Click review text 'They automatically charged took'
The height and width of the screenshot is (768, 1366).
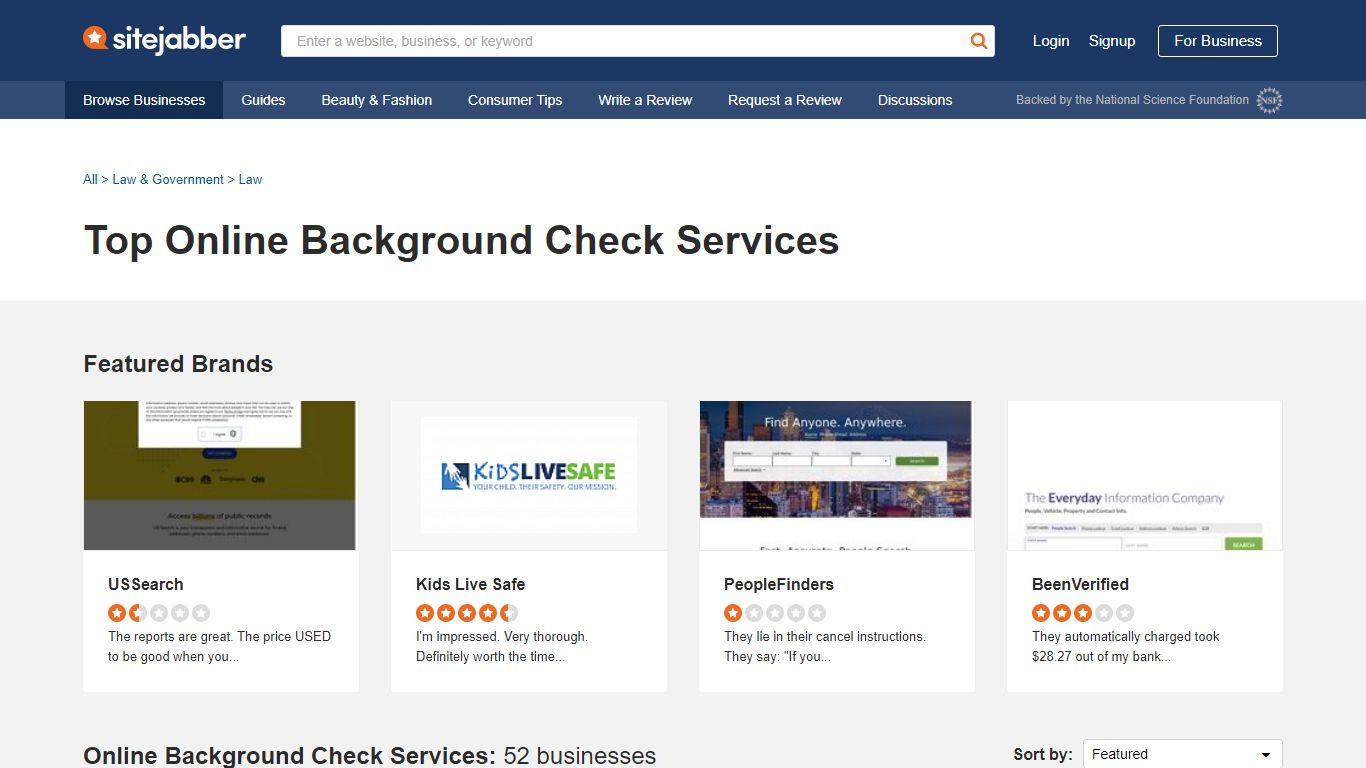[1126, 647]
